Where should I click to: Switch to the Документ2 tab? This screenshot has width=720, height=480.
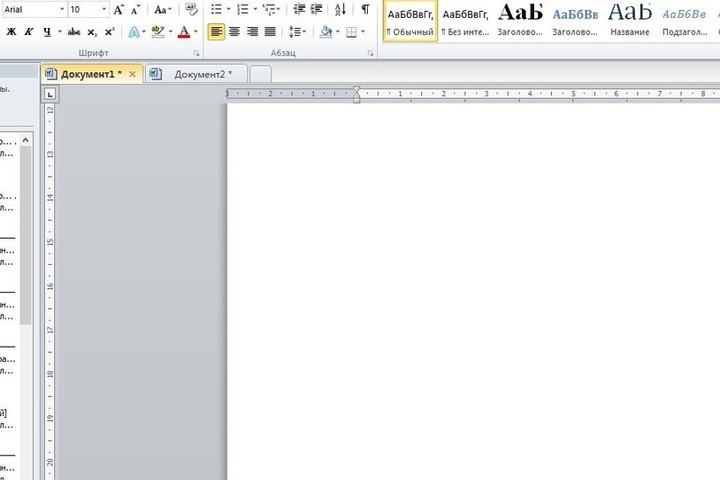click(200, 74)
